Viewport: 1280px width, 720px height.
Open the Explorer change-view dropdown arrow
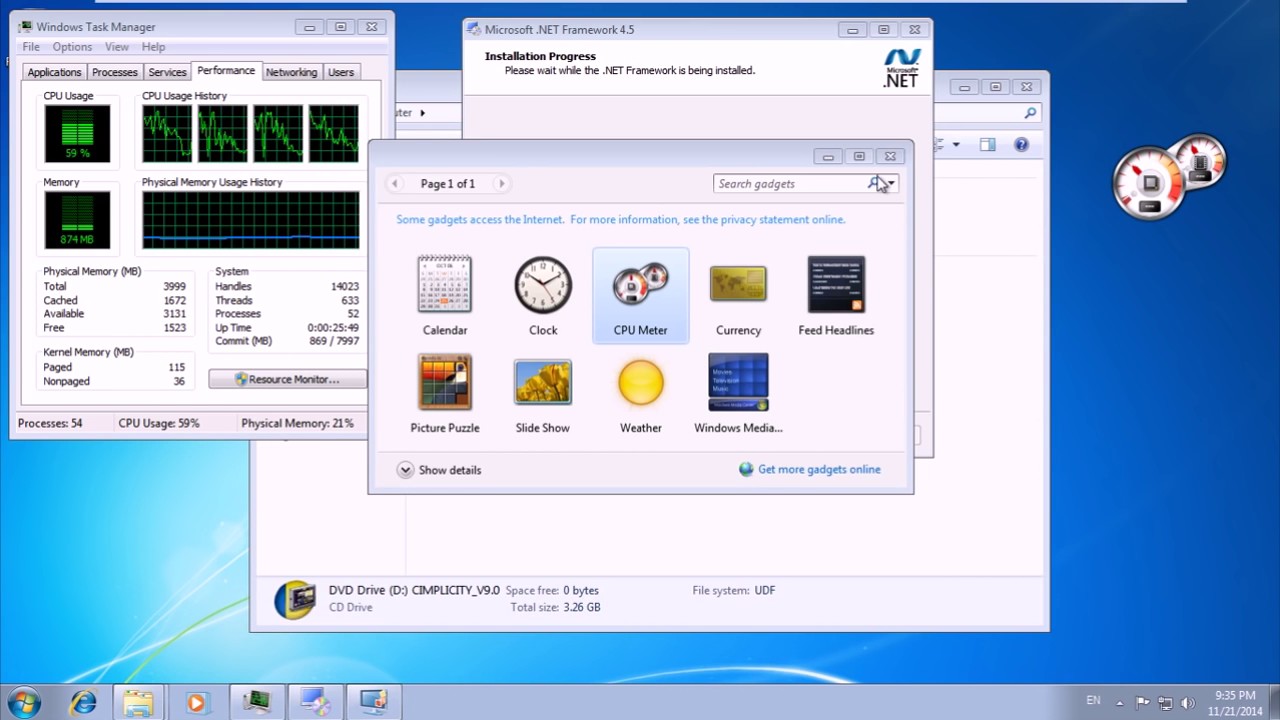pos(956,145)
